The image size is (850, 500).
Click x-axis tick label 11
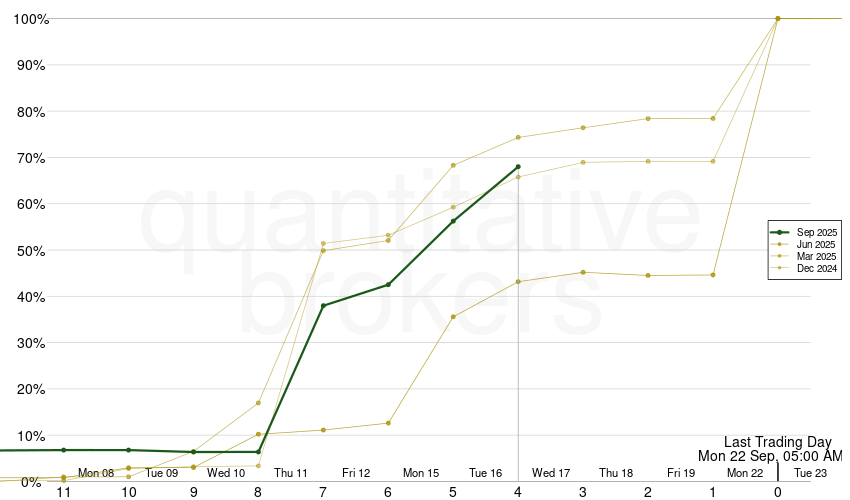tap(64, 492)
